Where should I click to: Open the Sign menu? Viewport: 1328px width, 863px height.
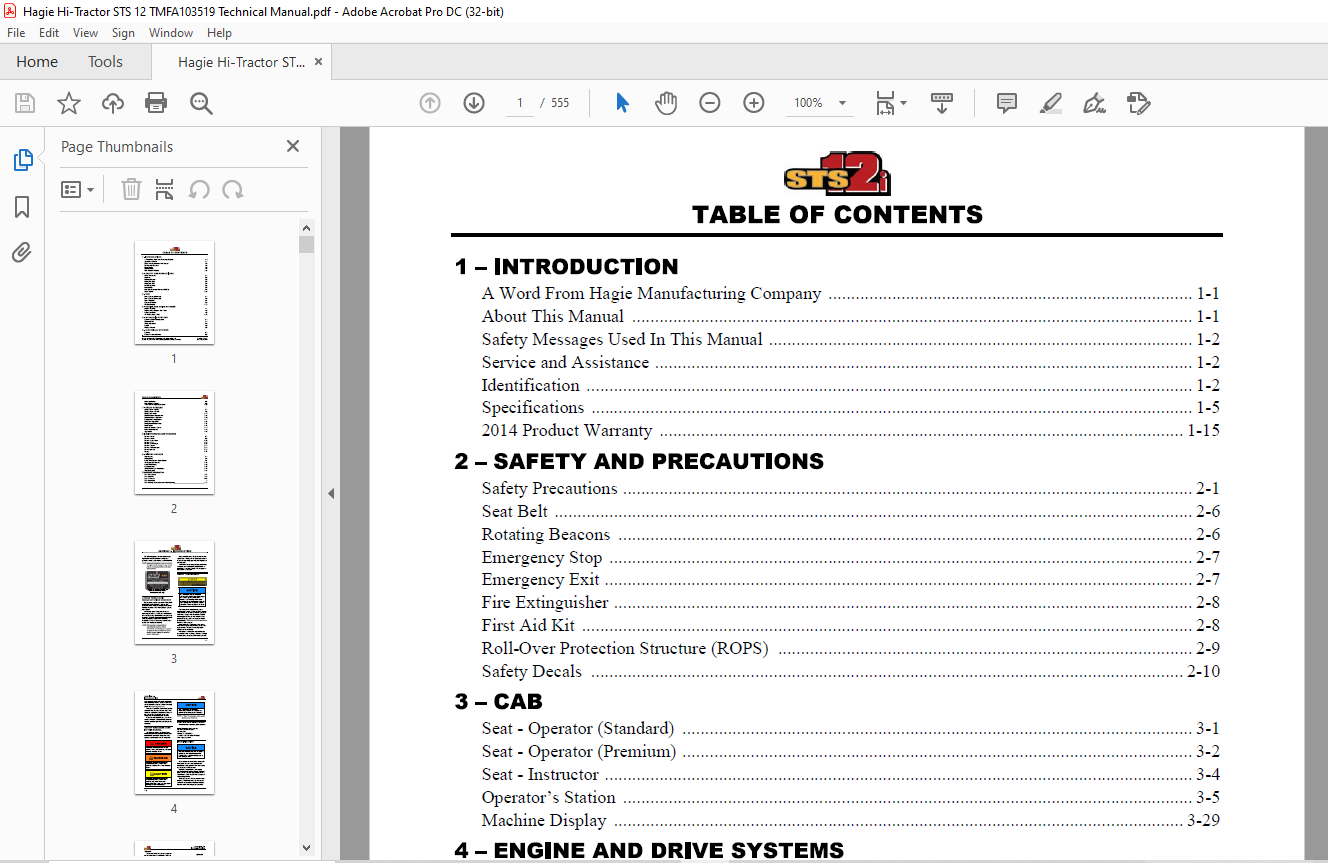click(x=123, y=33)
